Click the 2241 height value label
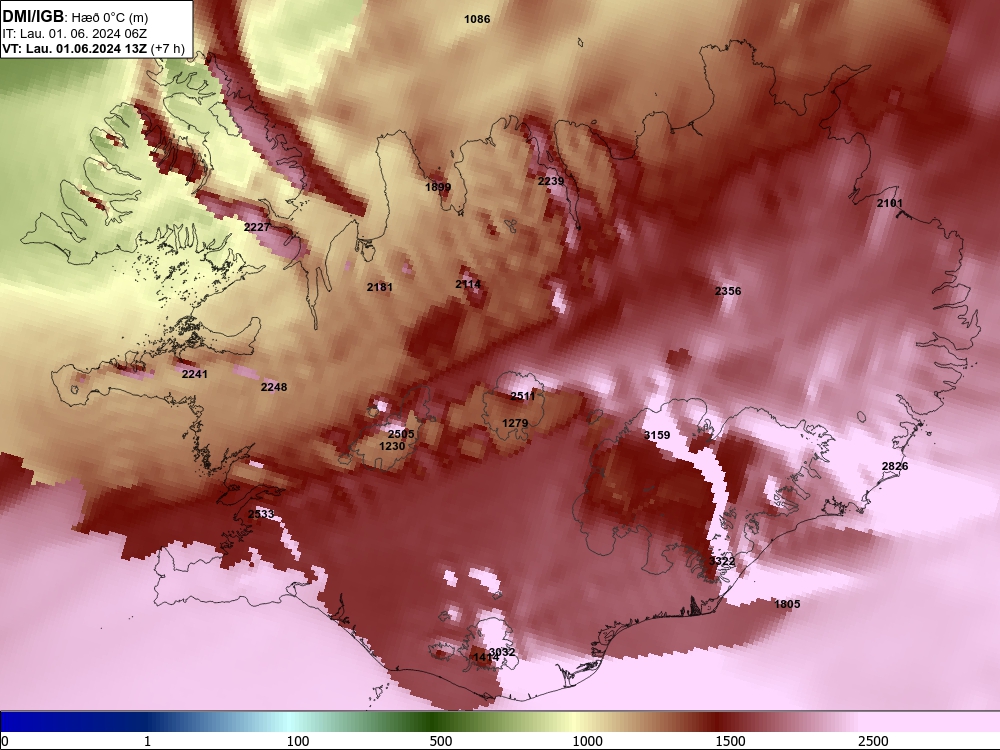 point(195,374)
